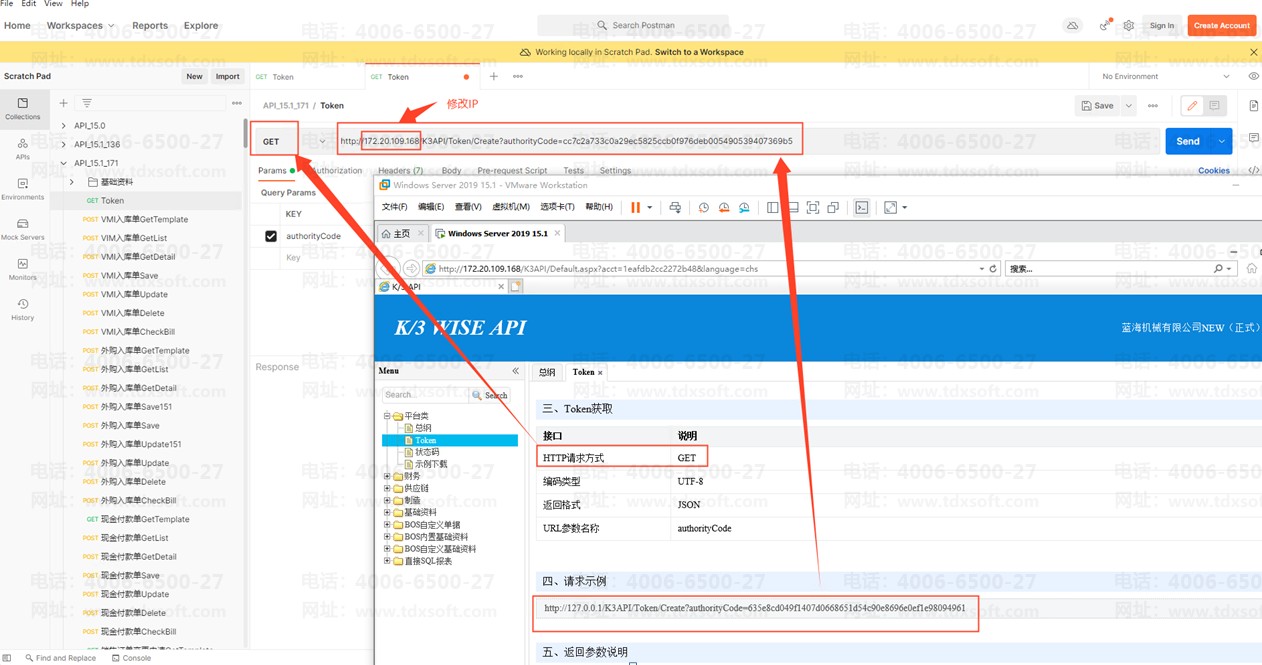The image size is (1262, 665).
Task: Click the browser home icon in the VM
Action: pyautogui.click(x=1251, y=268)
